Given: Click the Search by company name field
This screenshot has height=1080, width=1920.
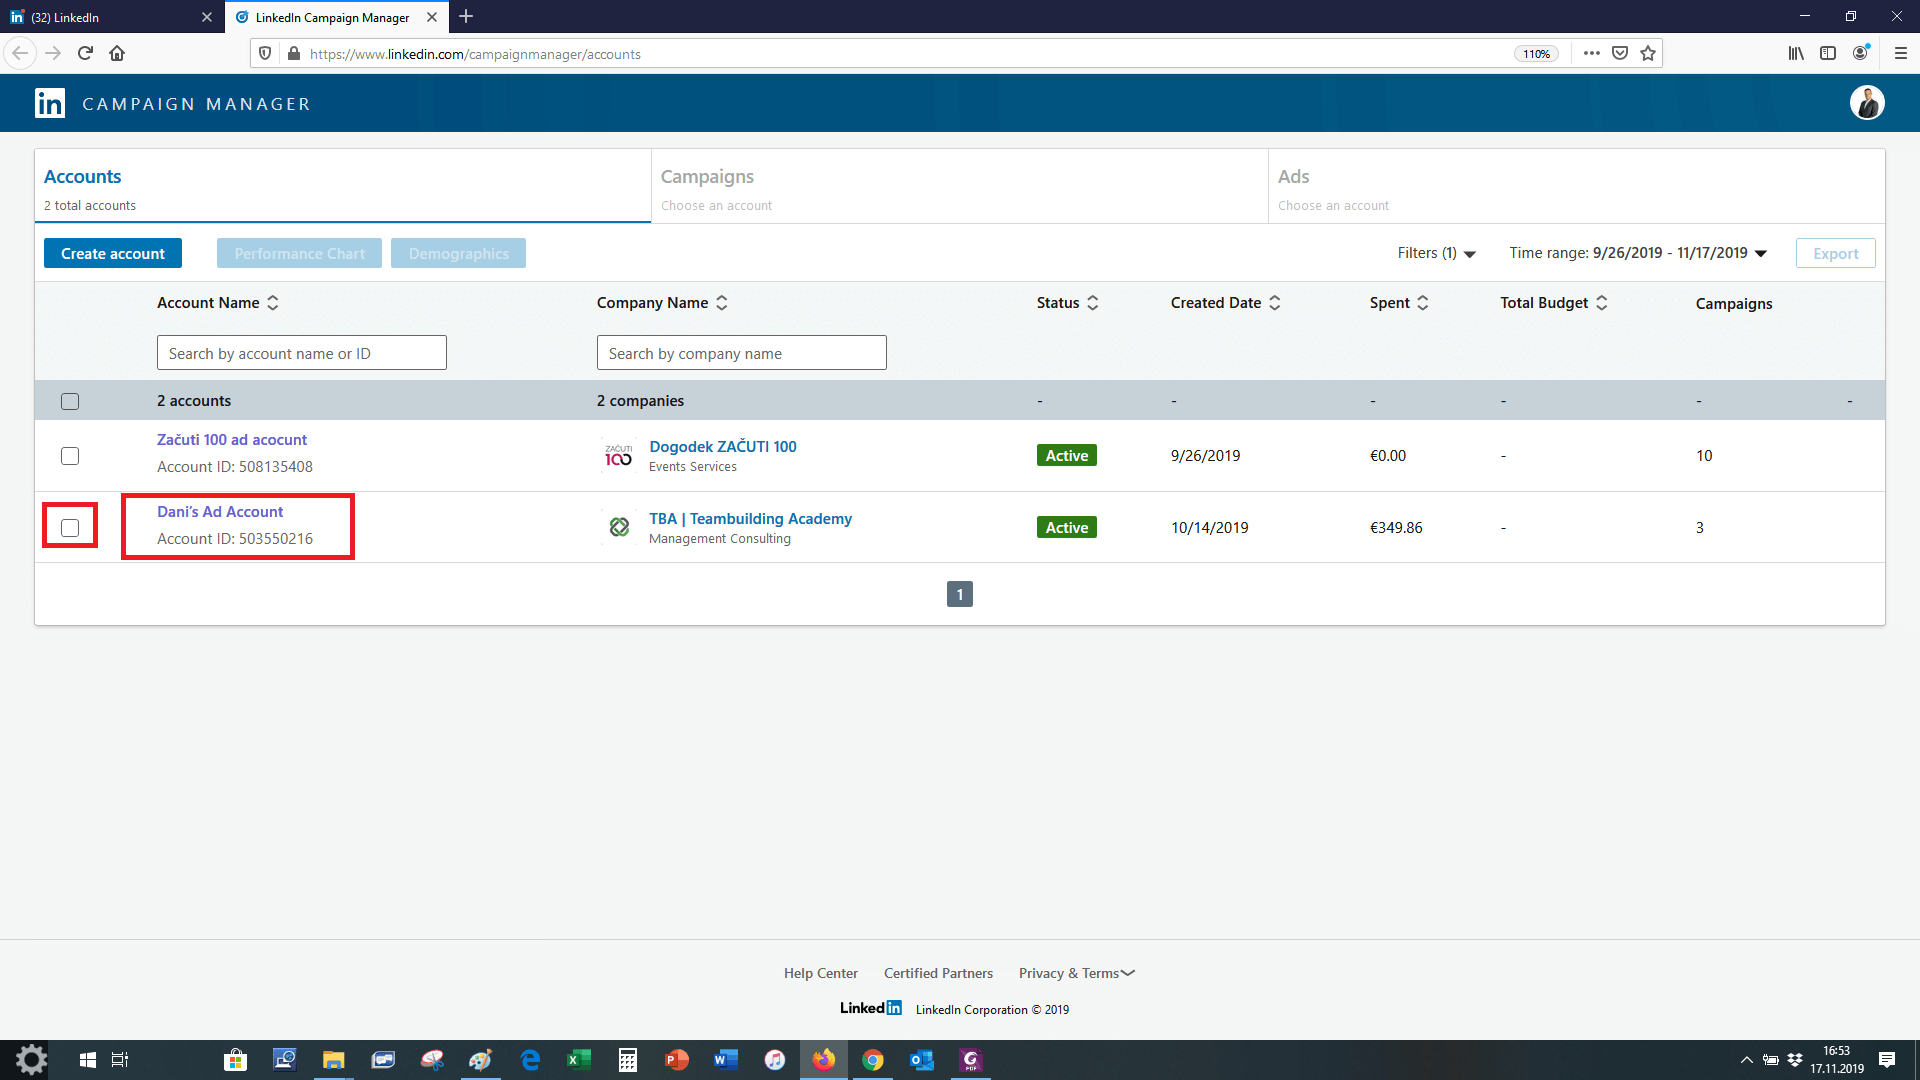Looking at the screenshot, I should click(x=741, y=354).
